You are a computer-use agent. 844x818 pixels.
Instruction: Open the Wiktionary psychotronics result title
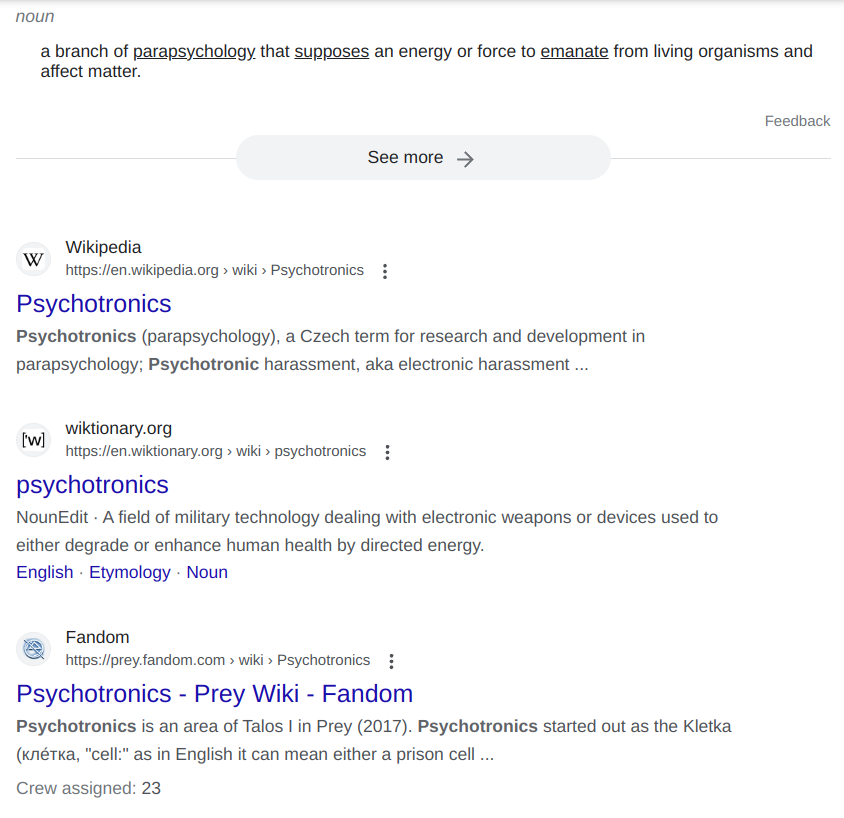coord(92,485)
